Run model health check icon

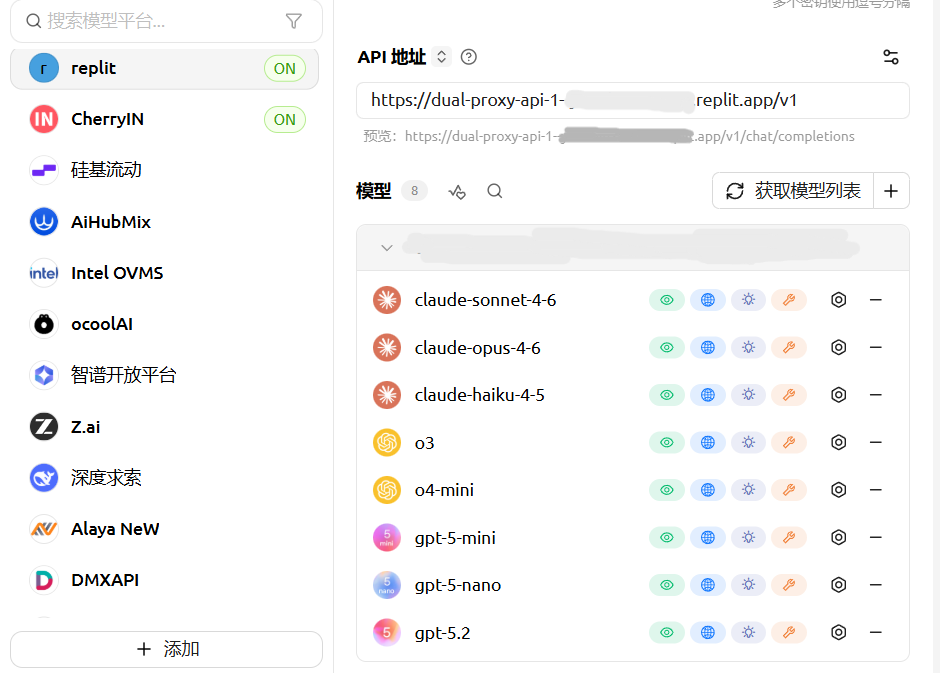pos(457,191)
